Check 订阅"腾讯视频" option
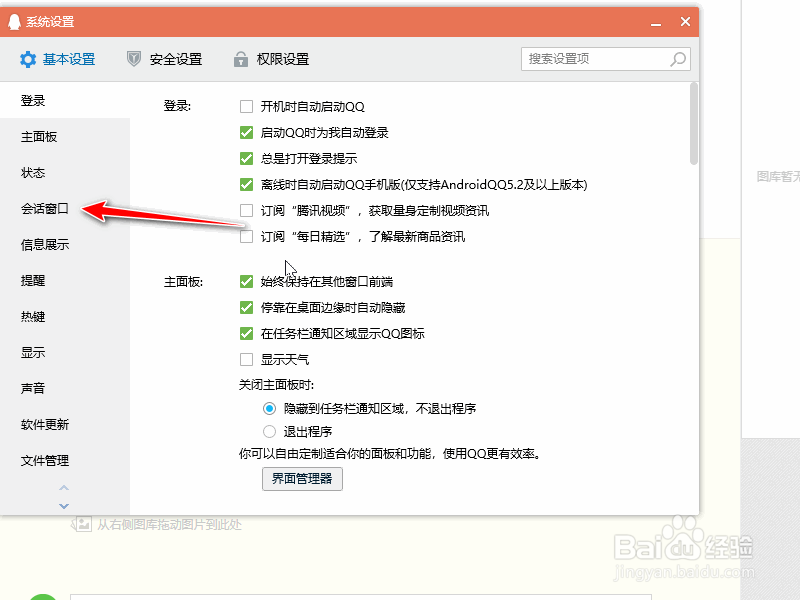This screenshot has height=600, width=800. [x=246, y=211]
